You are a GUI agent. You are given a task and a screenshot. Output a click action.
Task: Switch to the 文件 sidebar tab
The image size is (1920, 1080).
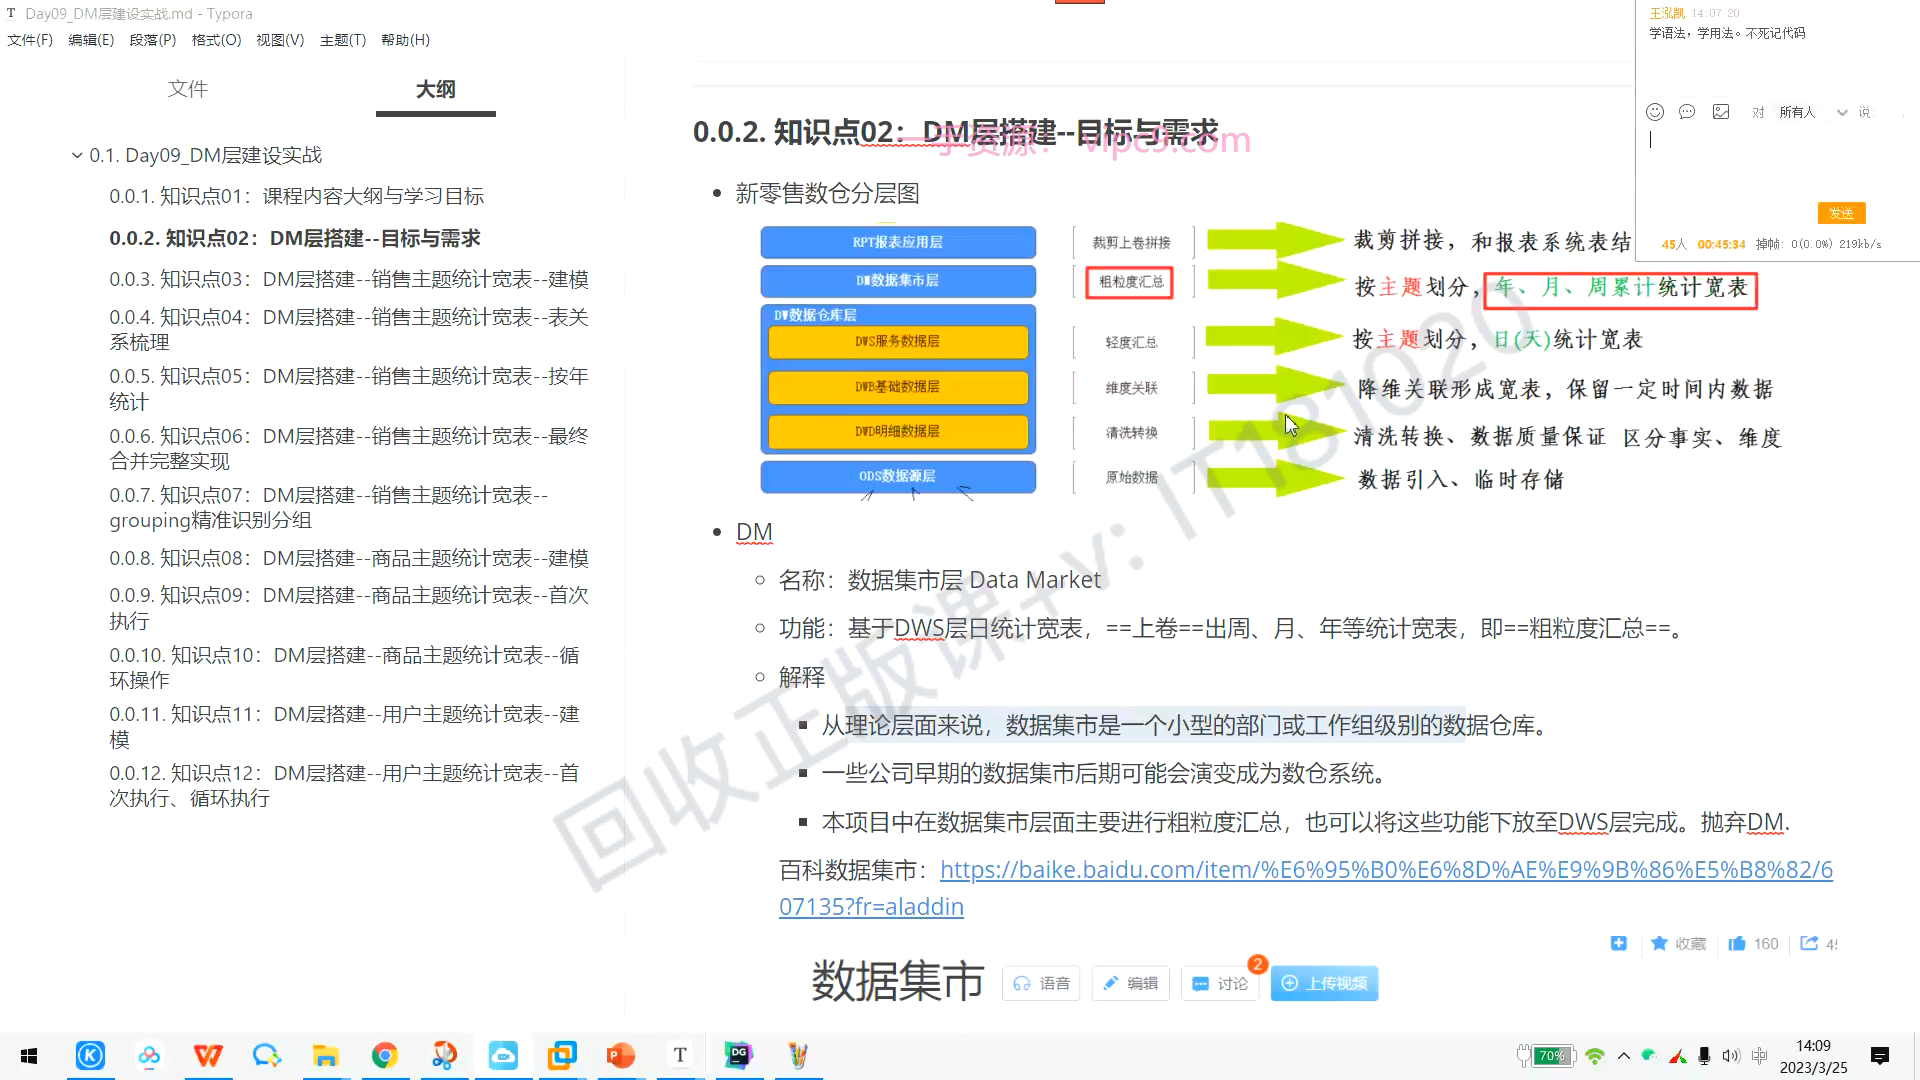tap(187, 89)
